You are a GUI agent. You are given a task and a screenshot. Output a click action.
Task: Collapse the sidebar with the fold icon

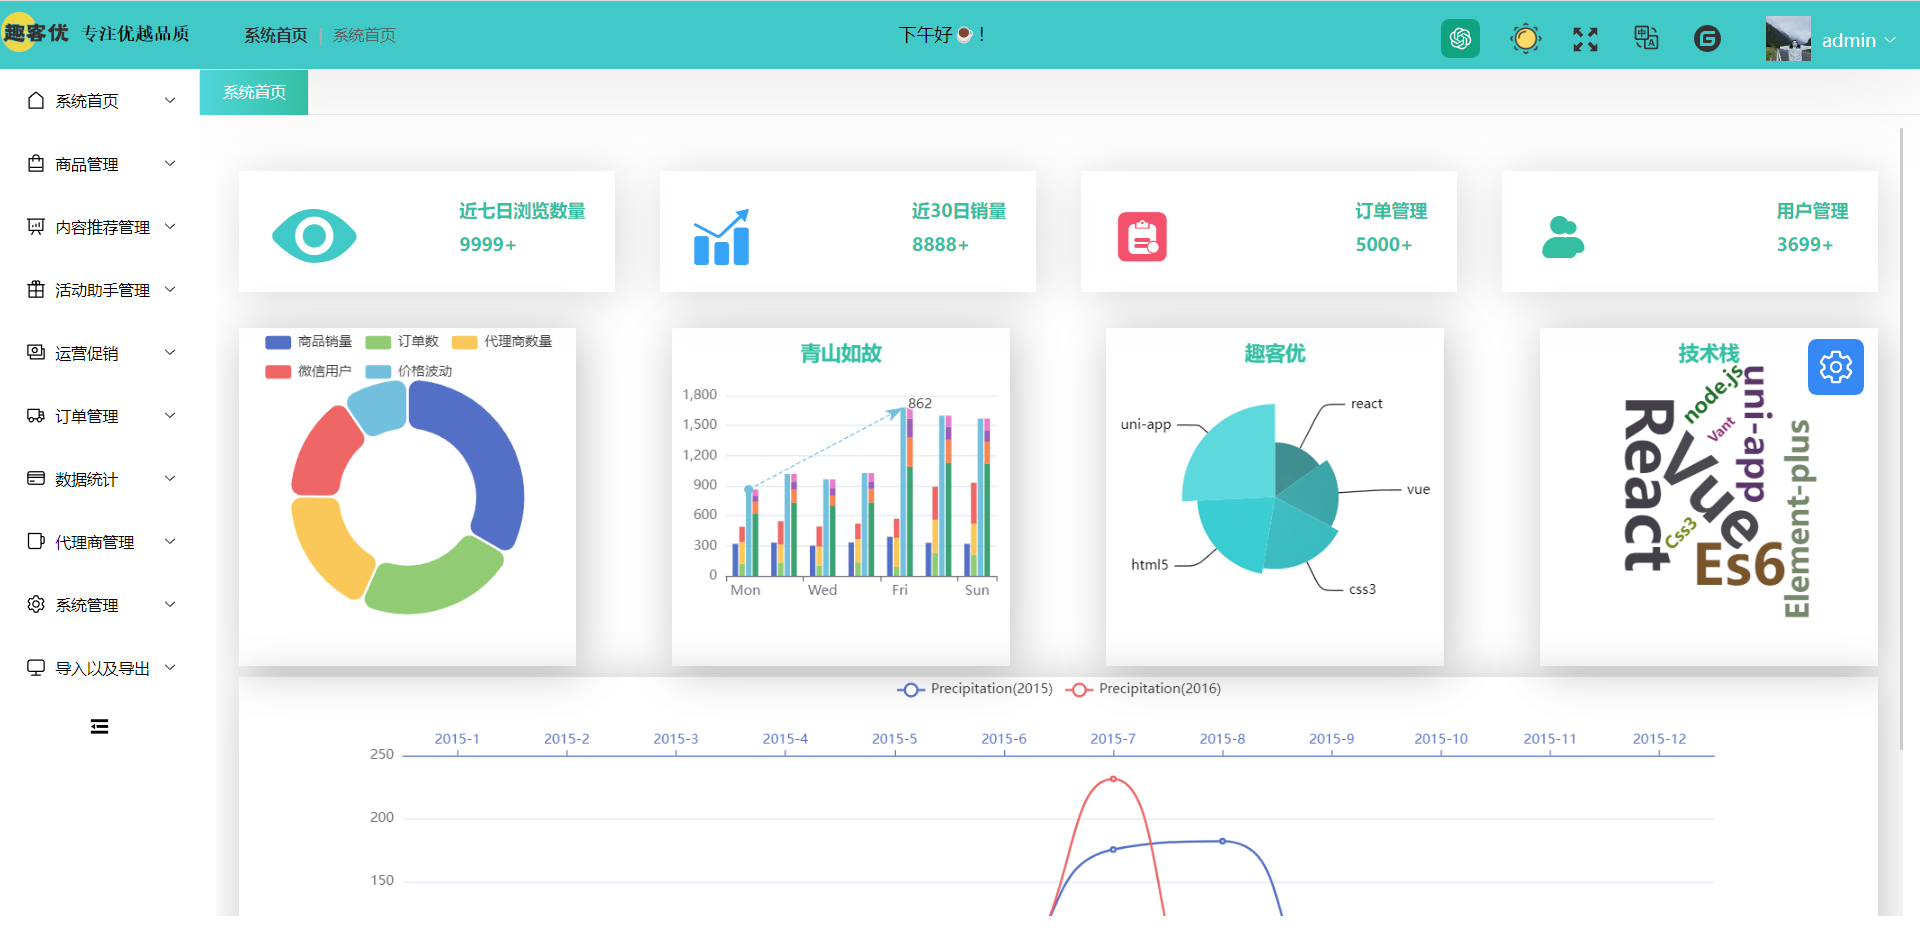click(99, 726)
